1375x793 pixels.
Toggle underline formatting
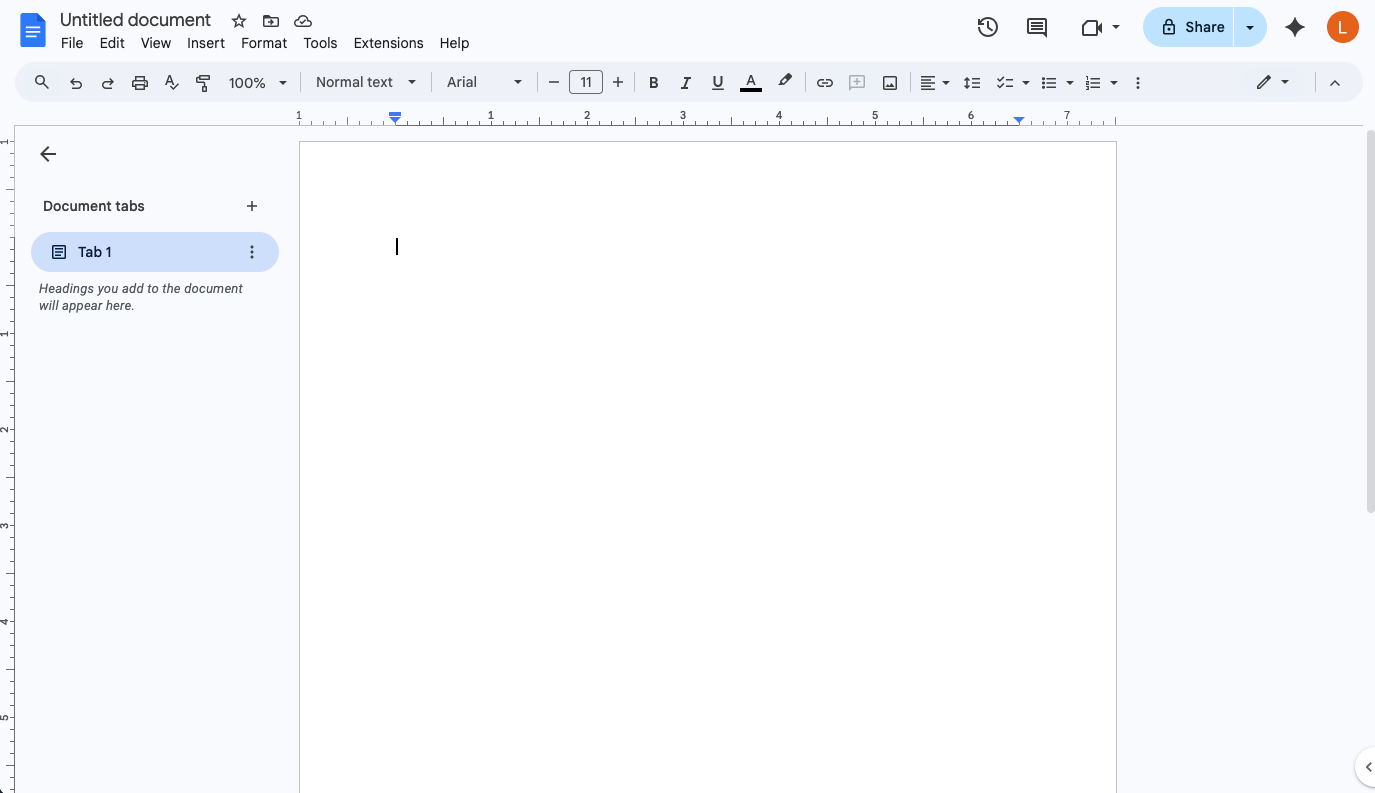click(717, 83)
